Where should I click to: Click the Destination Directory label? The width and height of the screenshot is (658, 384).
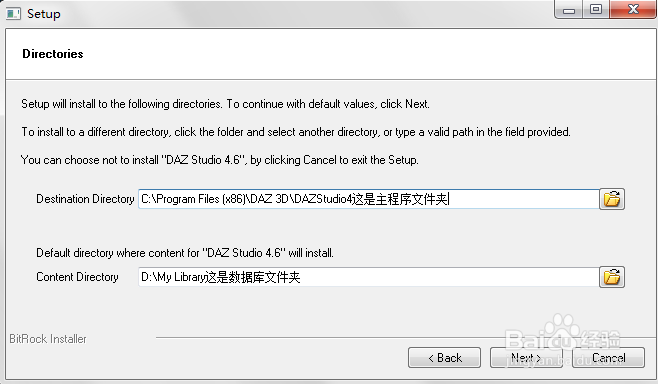coord(85,199)
